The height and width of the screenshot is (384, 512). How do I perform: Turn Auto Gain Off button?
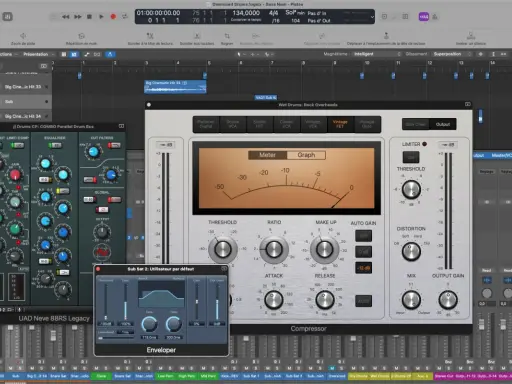363,236
